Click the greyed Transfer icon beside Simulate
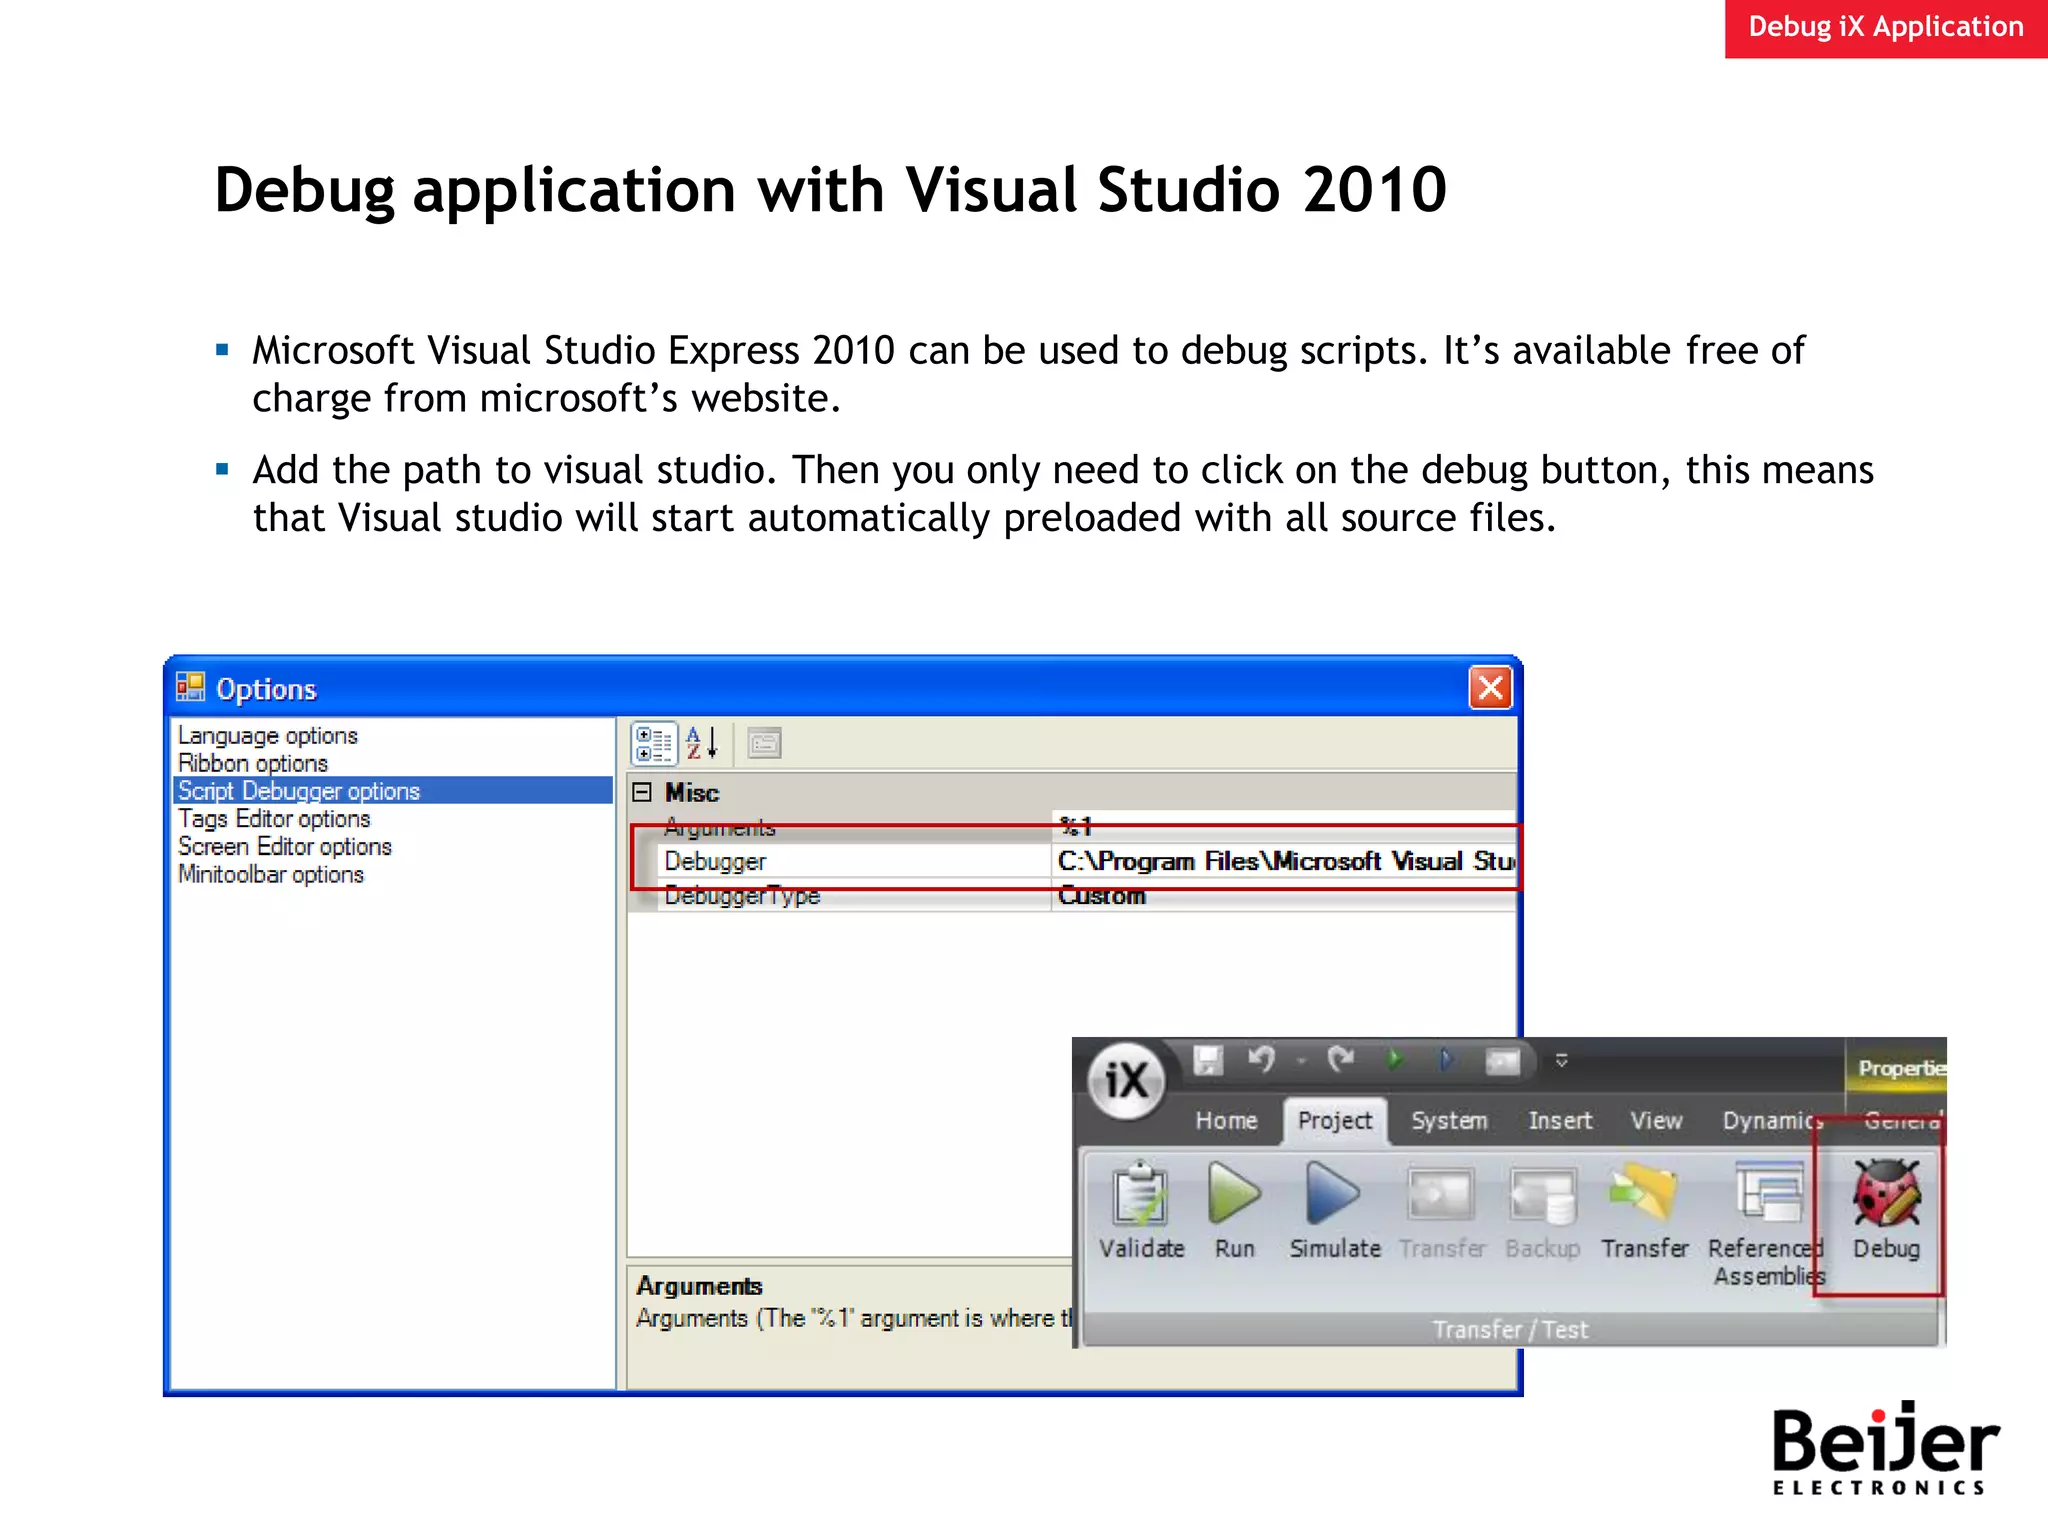This screenshot has height=1536, width=2048. 1441,1210
